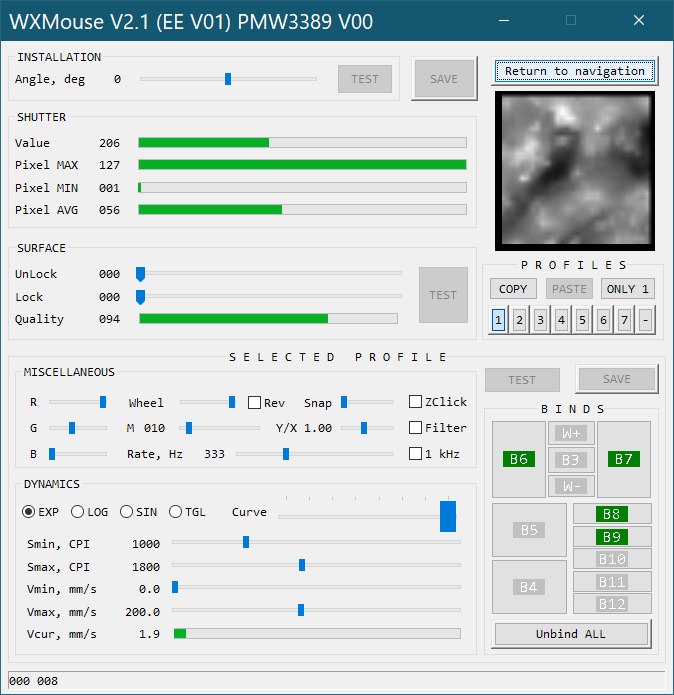Click the Smax, CPI slider handle

[x=302, y=565]
